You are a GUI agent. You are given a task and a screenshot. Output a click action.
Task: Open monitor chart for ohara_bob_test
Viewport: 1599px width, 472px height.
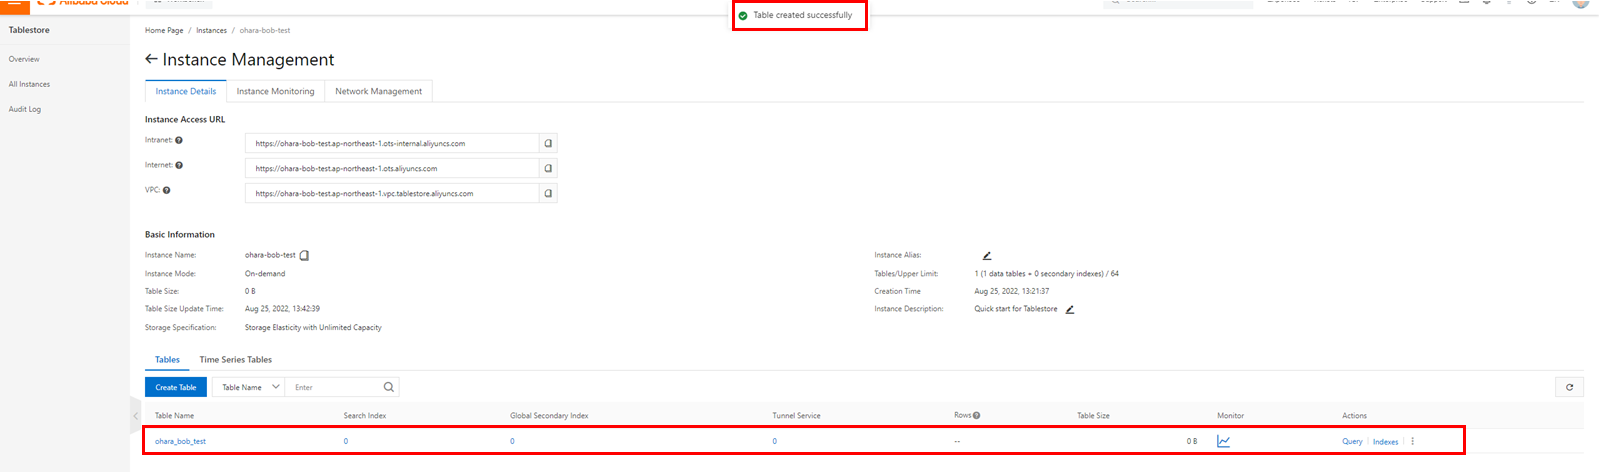point(1223,441)
